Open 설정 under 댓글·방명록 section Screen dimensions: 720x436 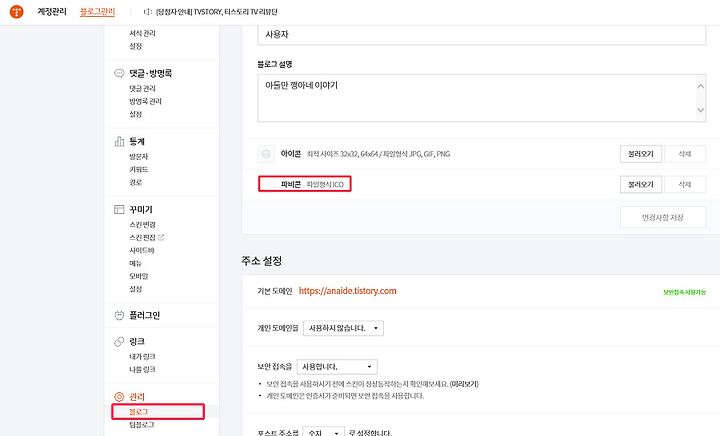click(x=135, y=114)
